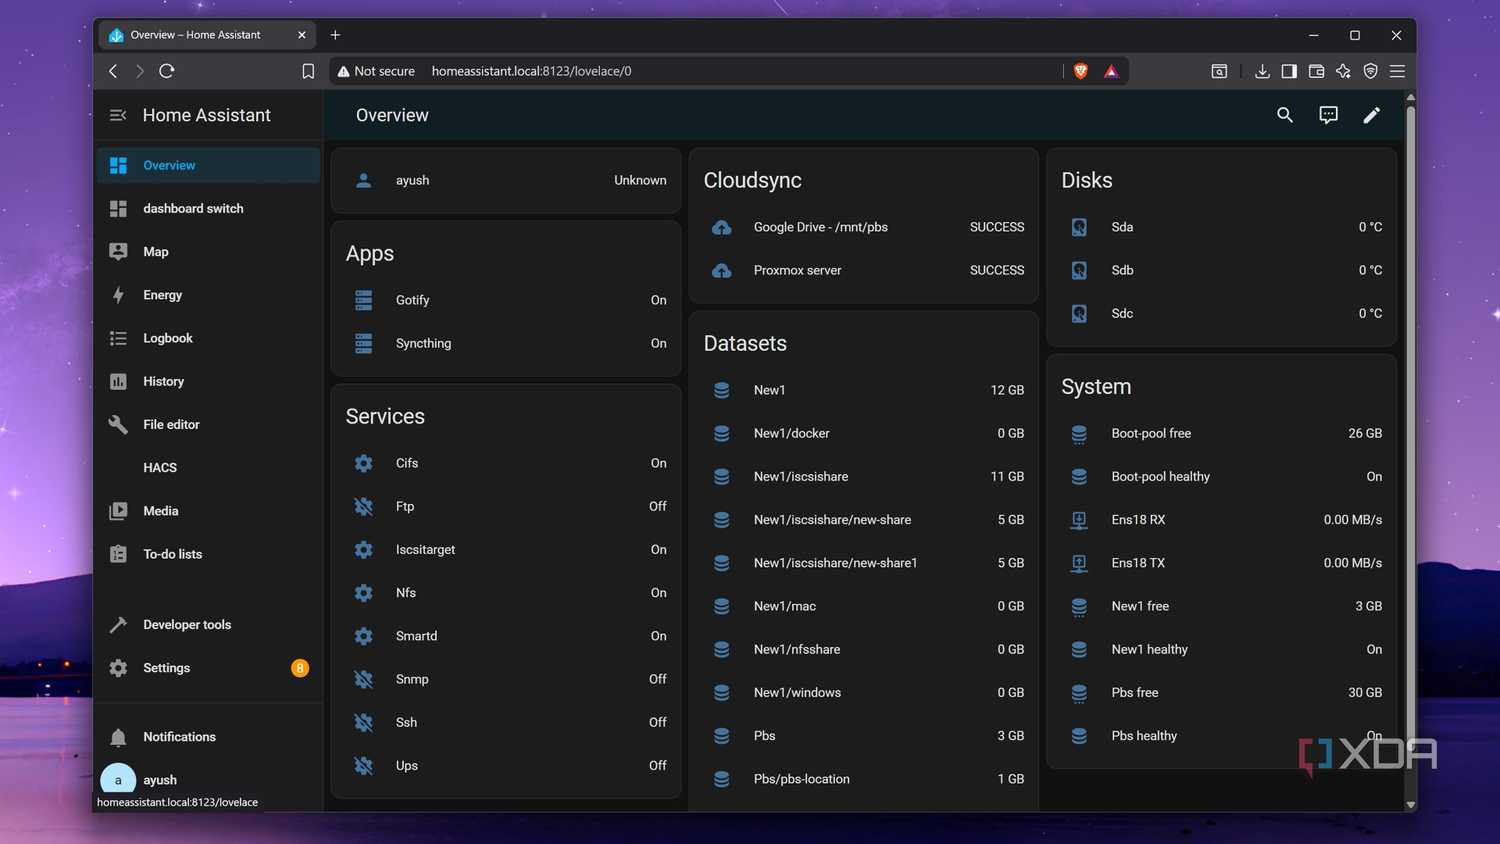Open the Assist chat icon

(1328, 115)
